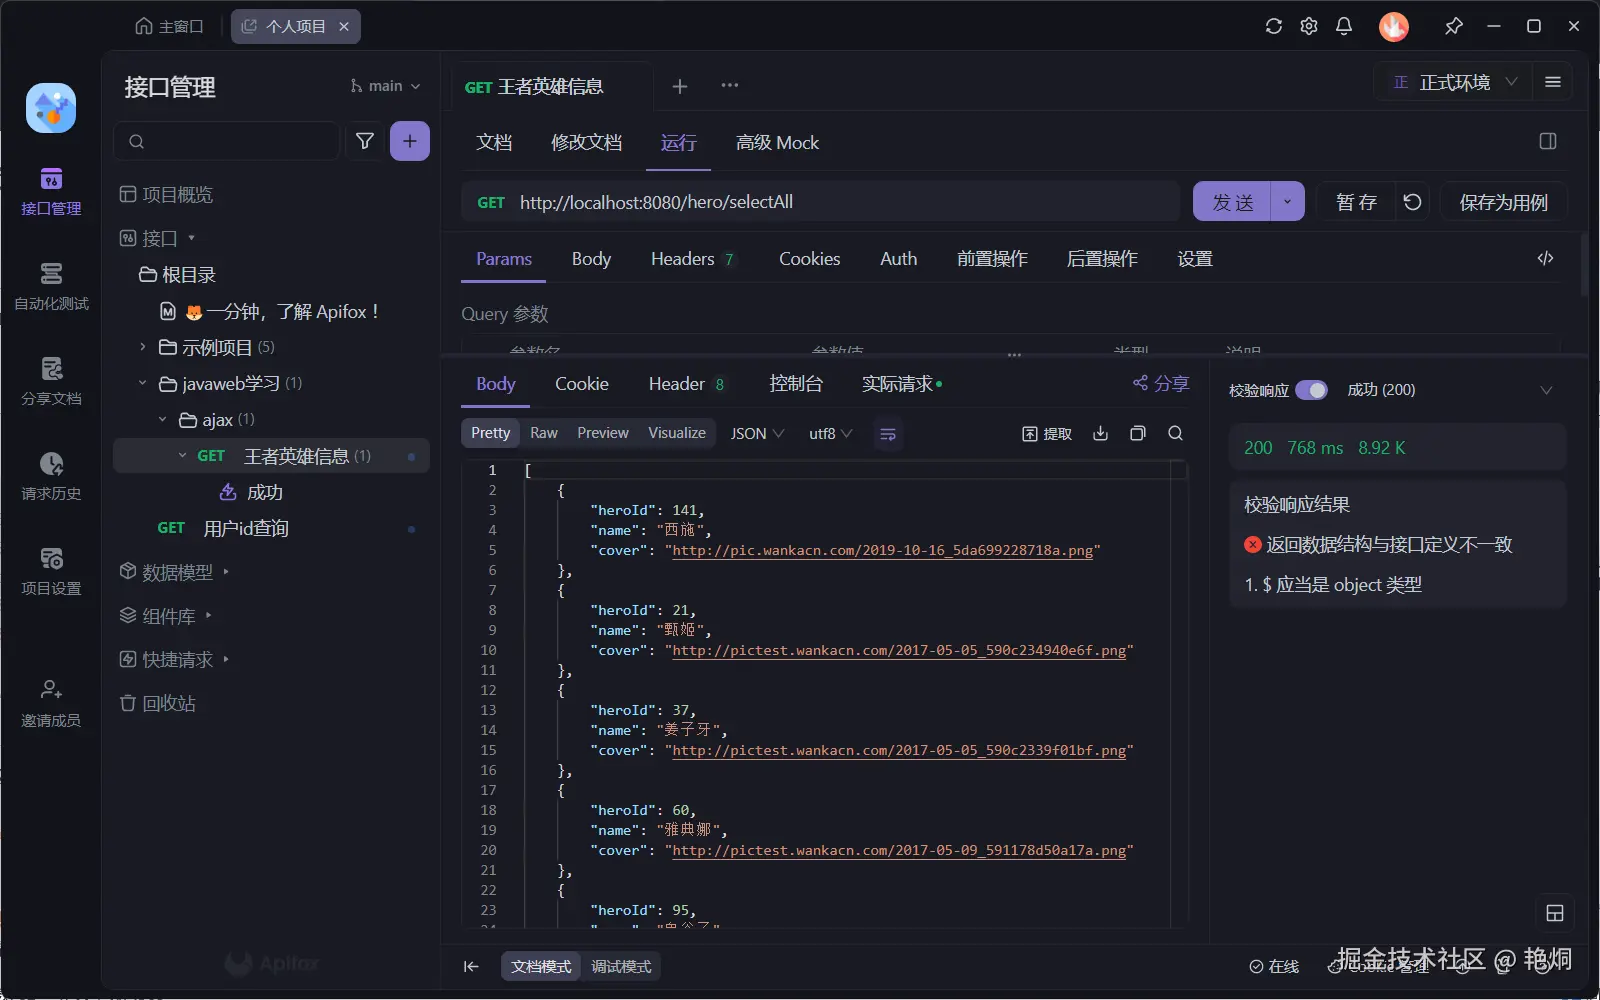
Task: Collapse the ajax folder
Action: click(162, 419)
